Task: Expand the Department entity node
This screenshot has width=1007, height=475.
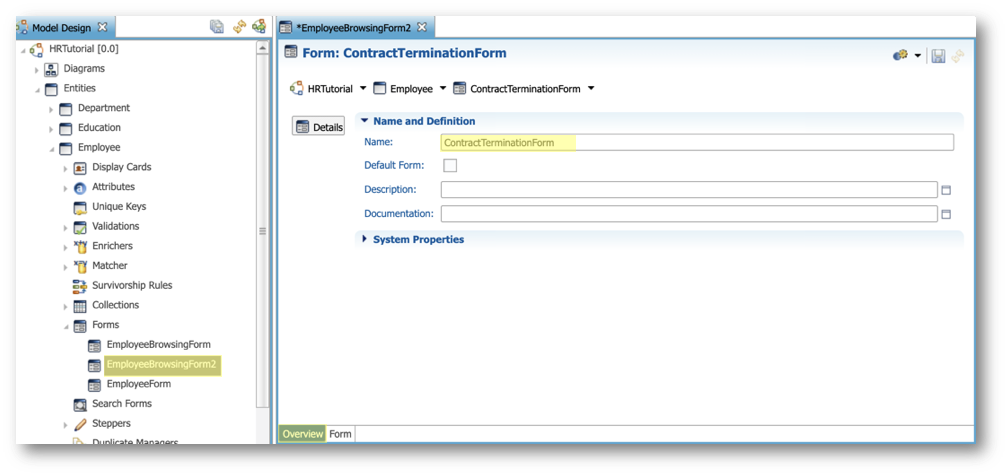Action: (51, 109)
